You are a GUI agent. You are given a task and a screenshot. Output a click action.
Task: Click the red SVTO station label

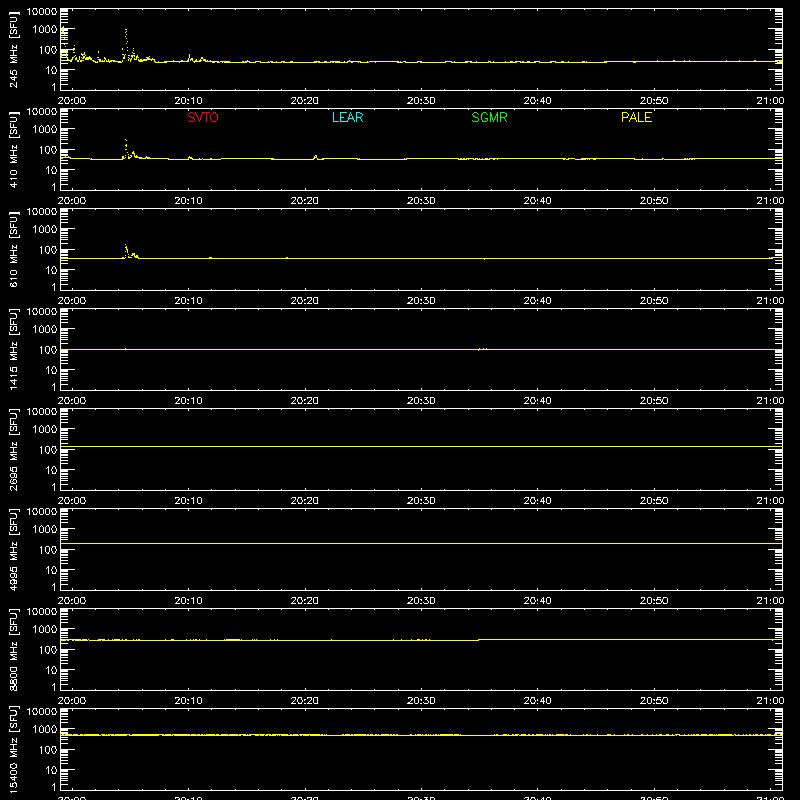point(203,117)
